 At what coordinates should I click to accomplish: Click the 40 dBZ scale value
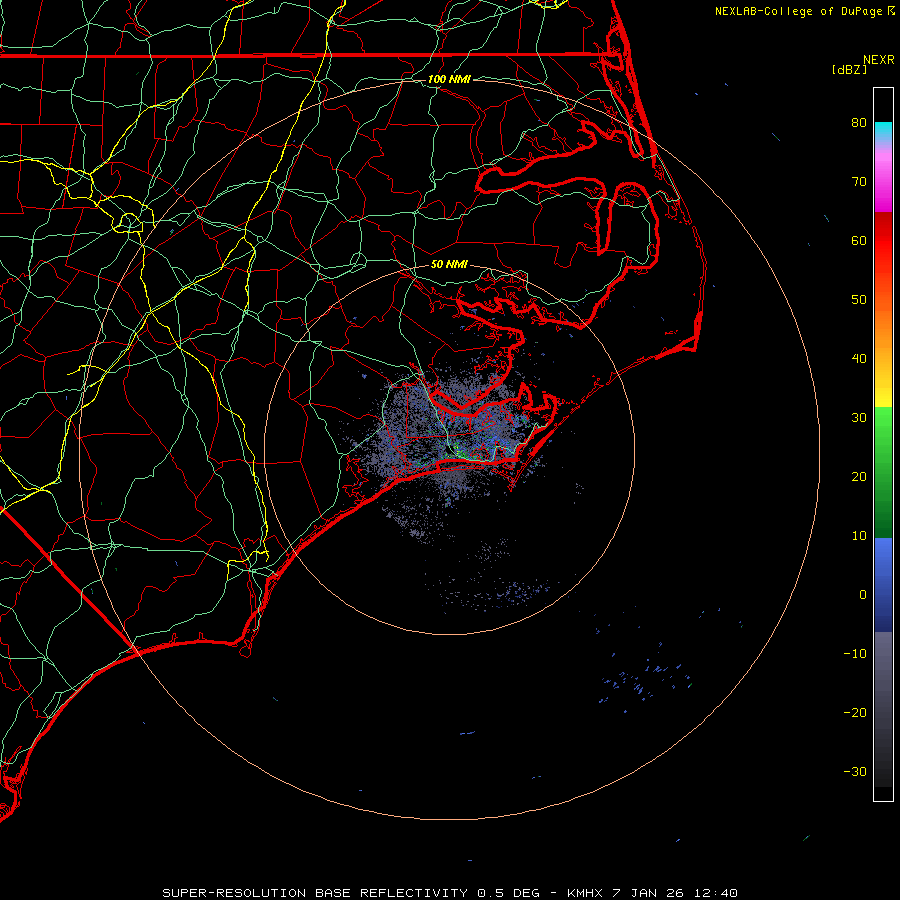(859, 359)
